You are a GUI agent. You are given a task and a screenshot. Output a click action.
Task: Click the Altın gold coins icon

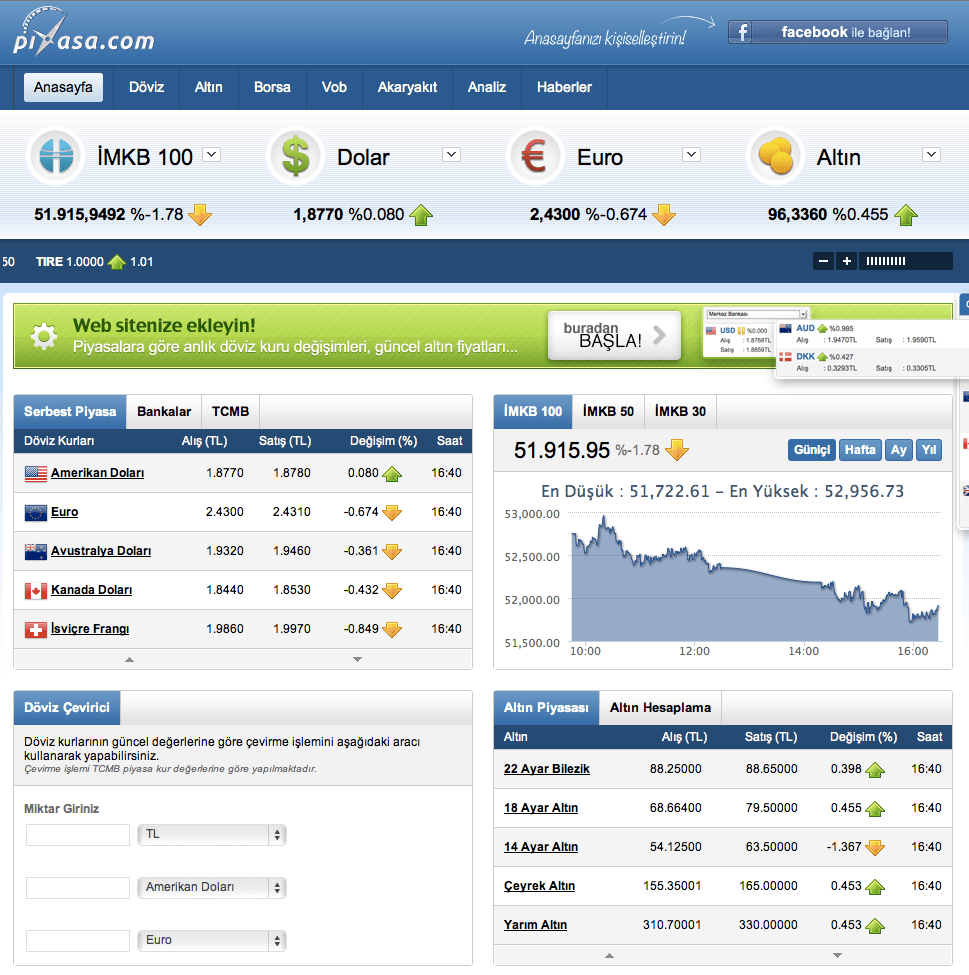click(775, 157)
